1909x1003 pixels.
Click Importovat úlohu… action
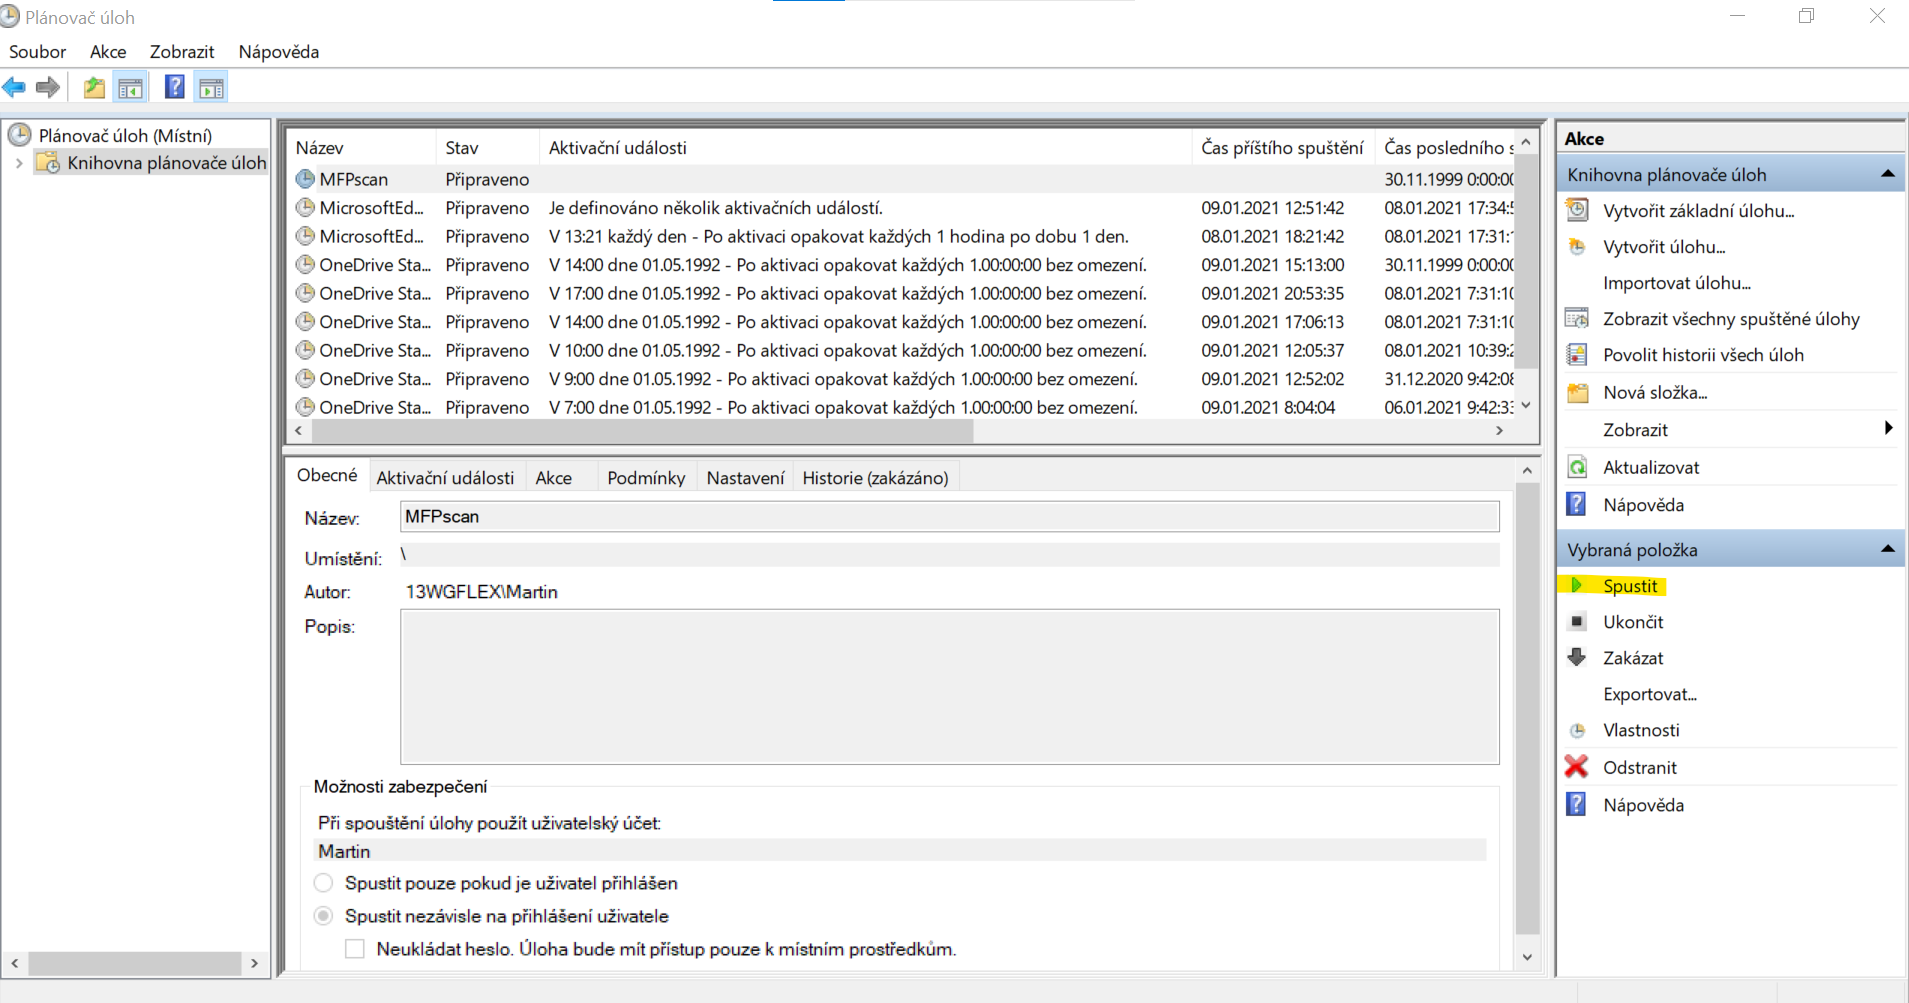[1676, 283]
